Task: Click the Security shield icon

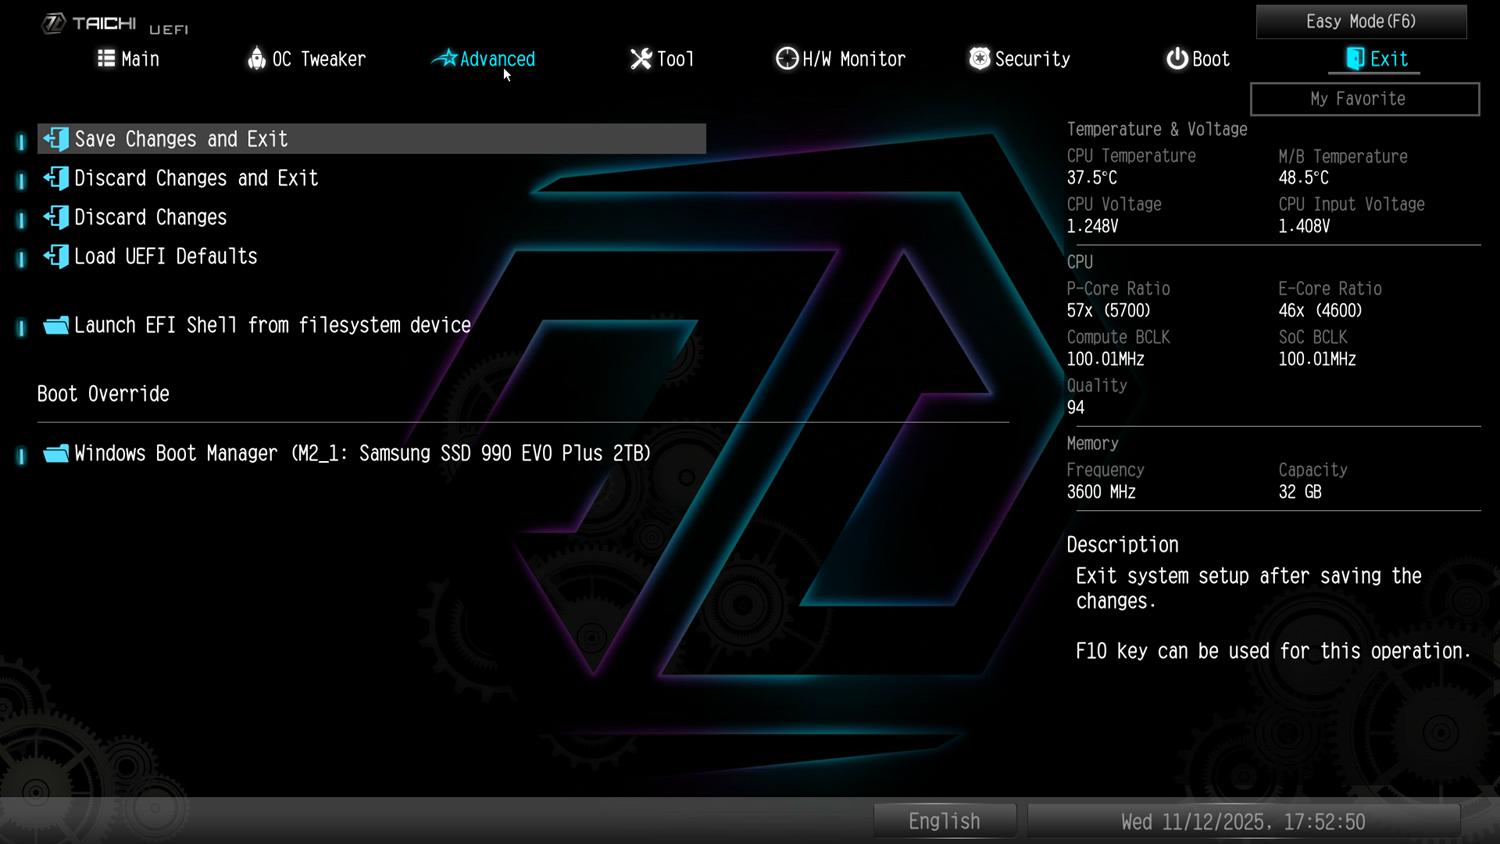Action: click(x=980, y=59)
